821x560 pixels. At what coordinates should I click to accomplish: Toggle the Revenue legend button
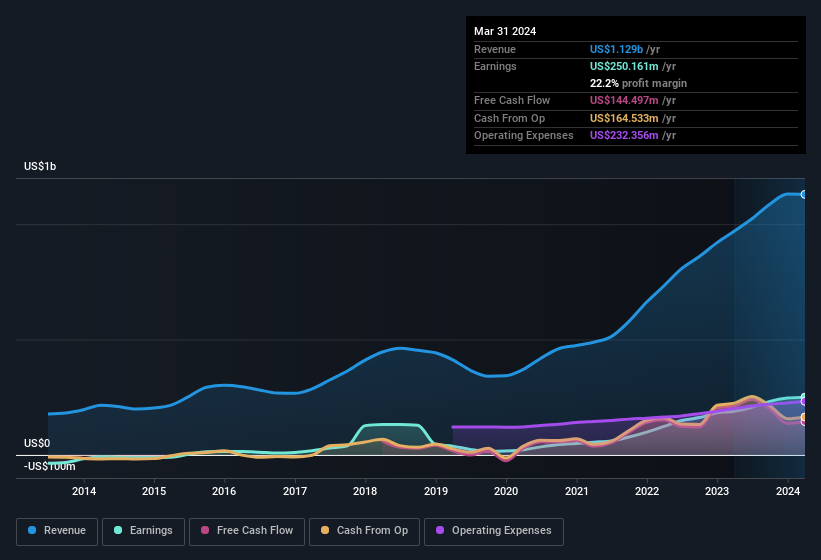[x=57, y=531]
